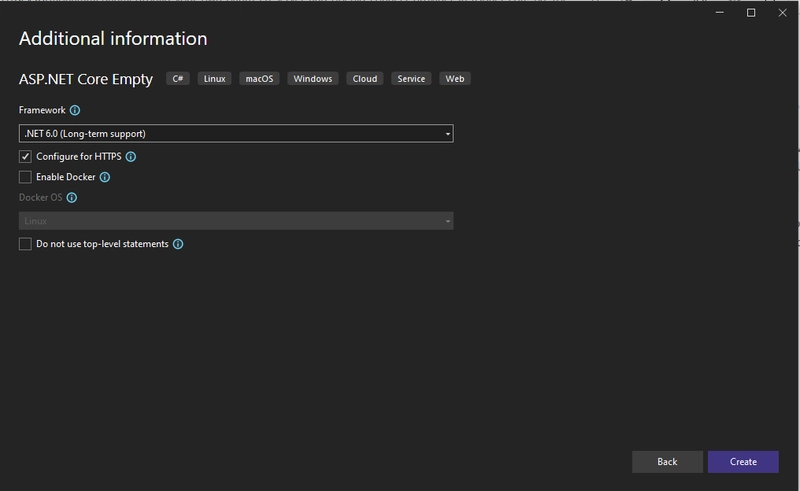
Task: Click the macOS tag
Action: pos(259,79)
